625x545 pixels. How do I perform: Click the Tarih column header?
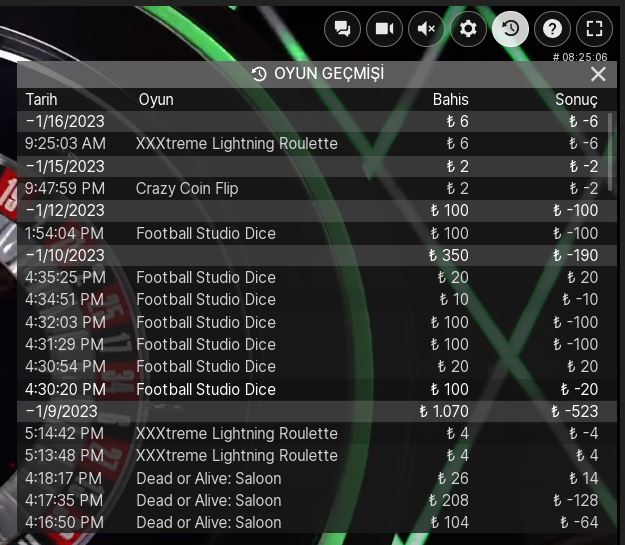pos(41,100)
